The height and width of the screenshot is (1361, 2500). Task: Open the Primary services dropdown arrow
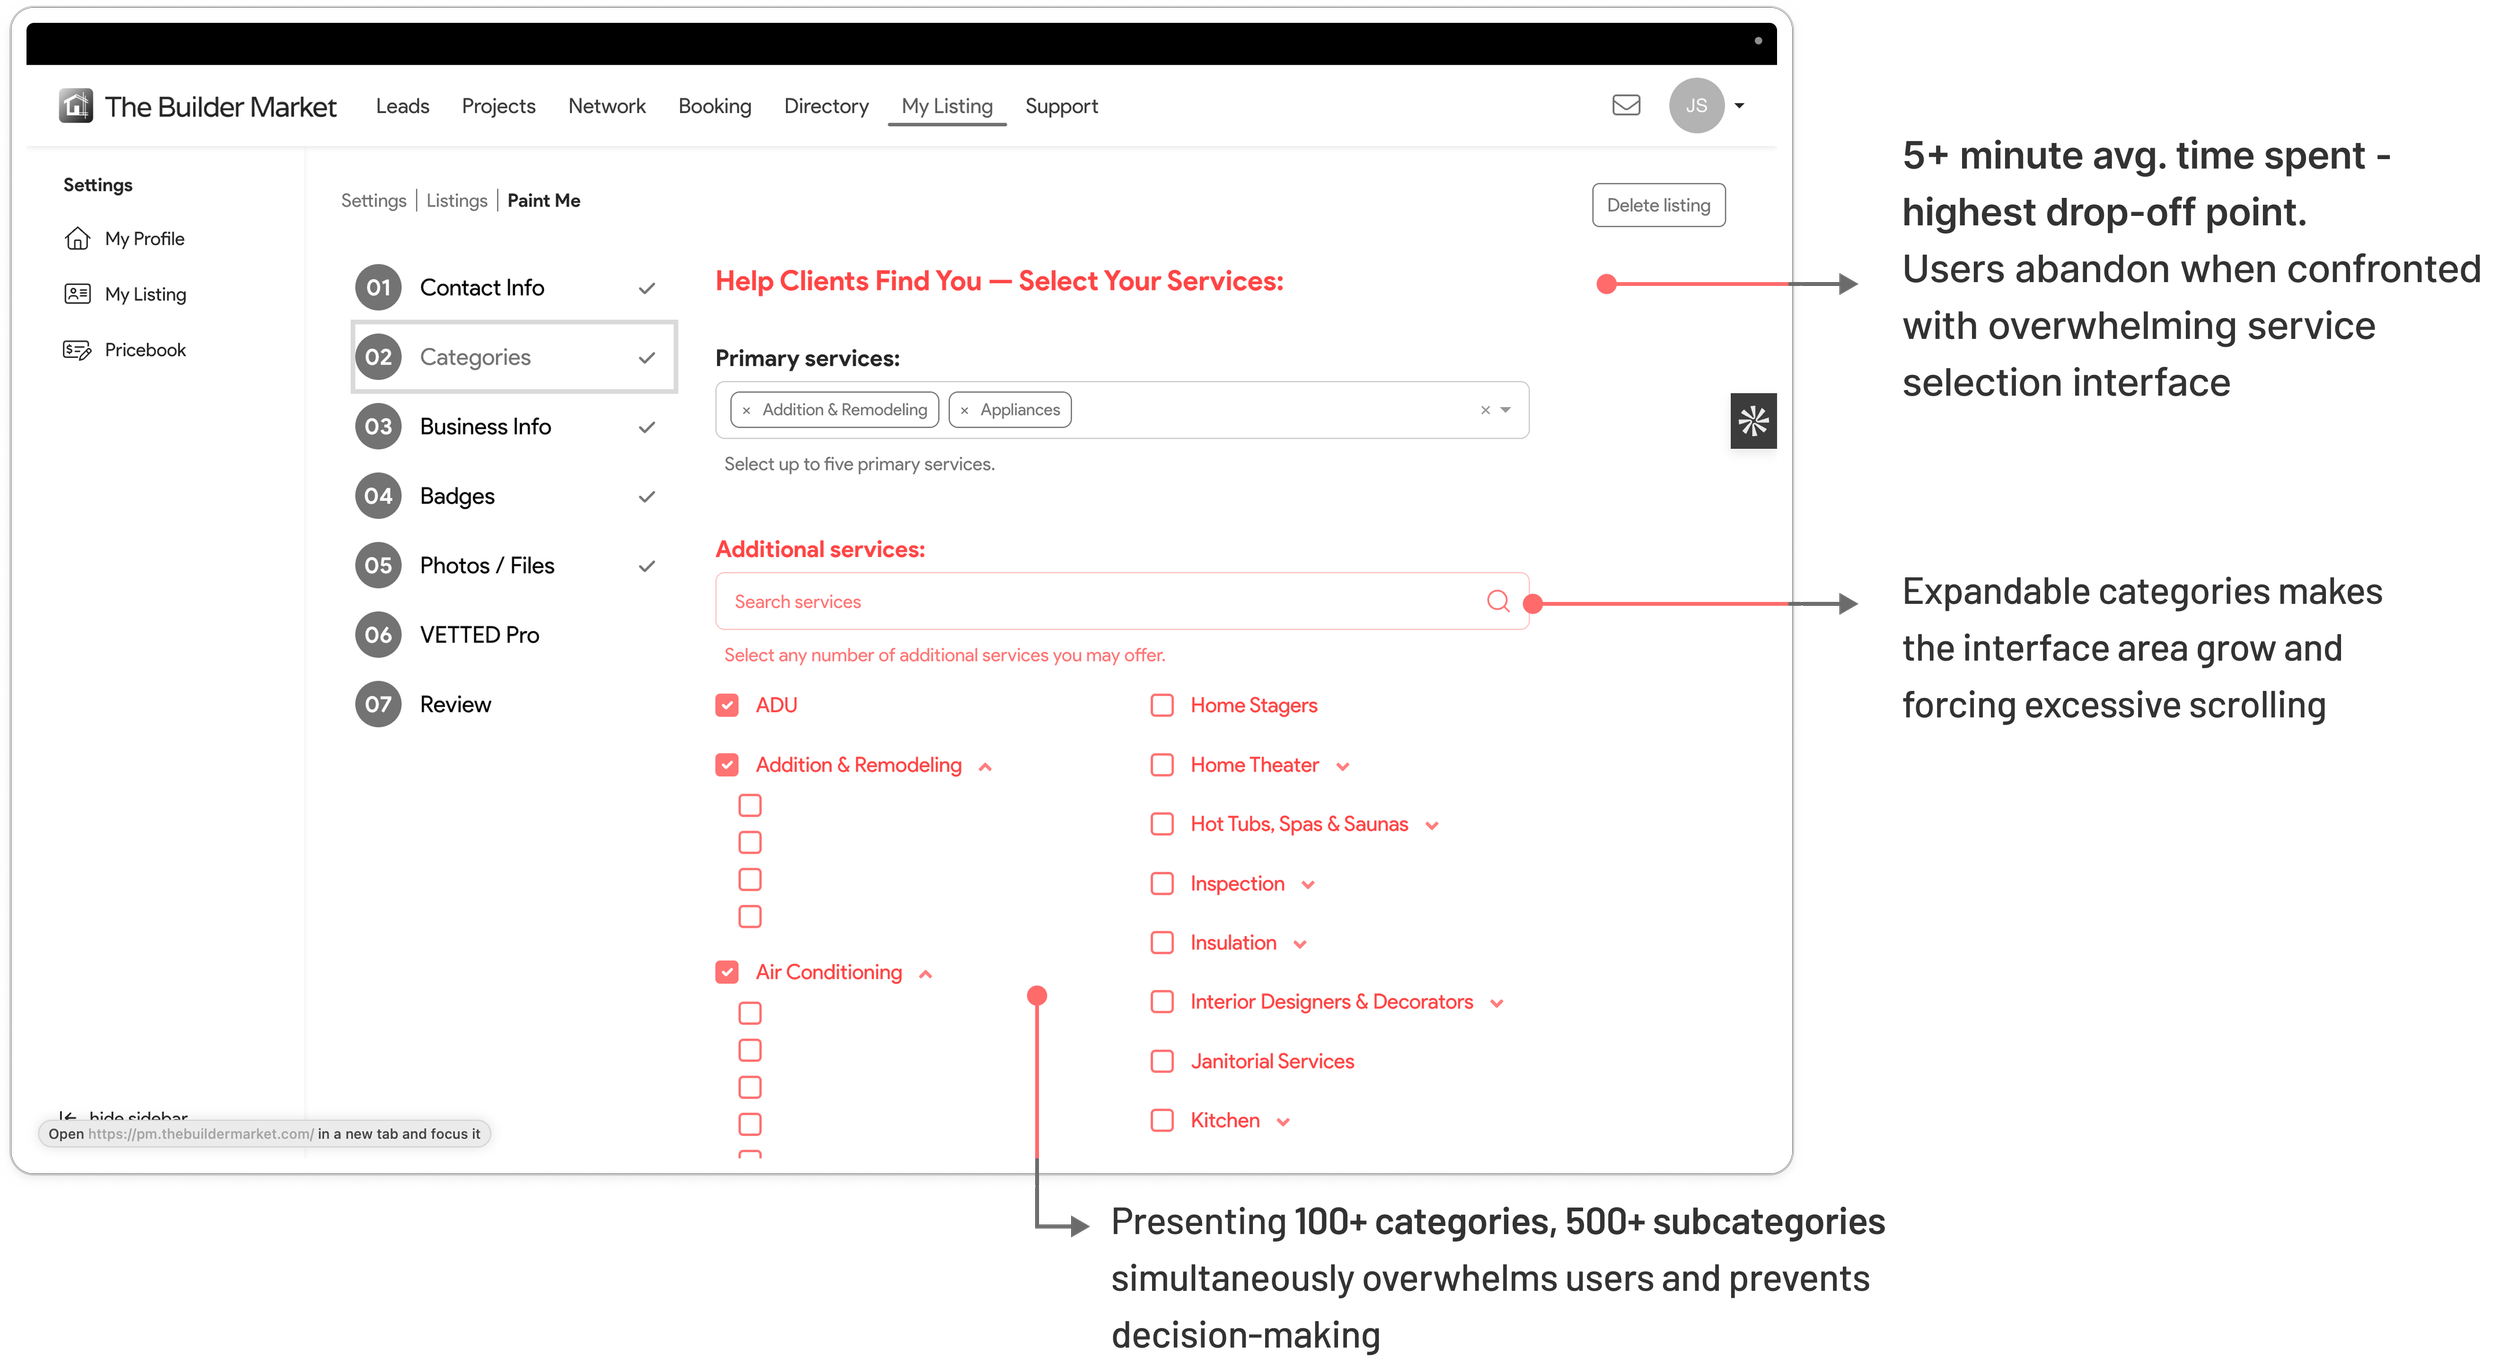pyautogui.click(x=1506, y=410)
